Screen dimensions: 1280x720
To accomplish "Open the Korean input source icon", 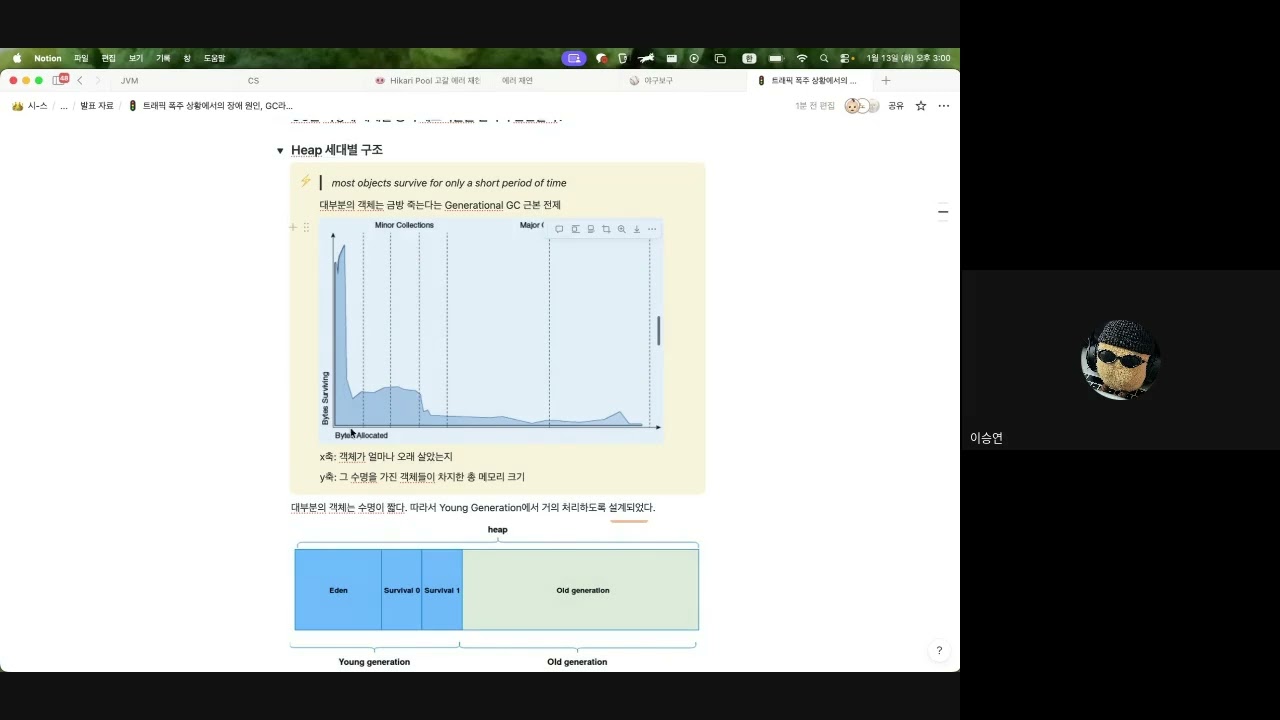I will pyautogui.click(x=749, y=58).
